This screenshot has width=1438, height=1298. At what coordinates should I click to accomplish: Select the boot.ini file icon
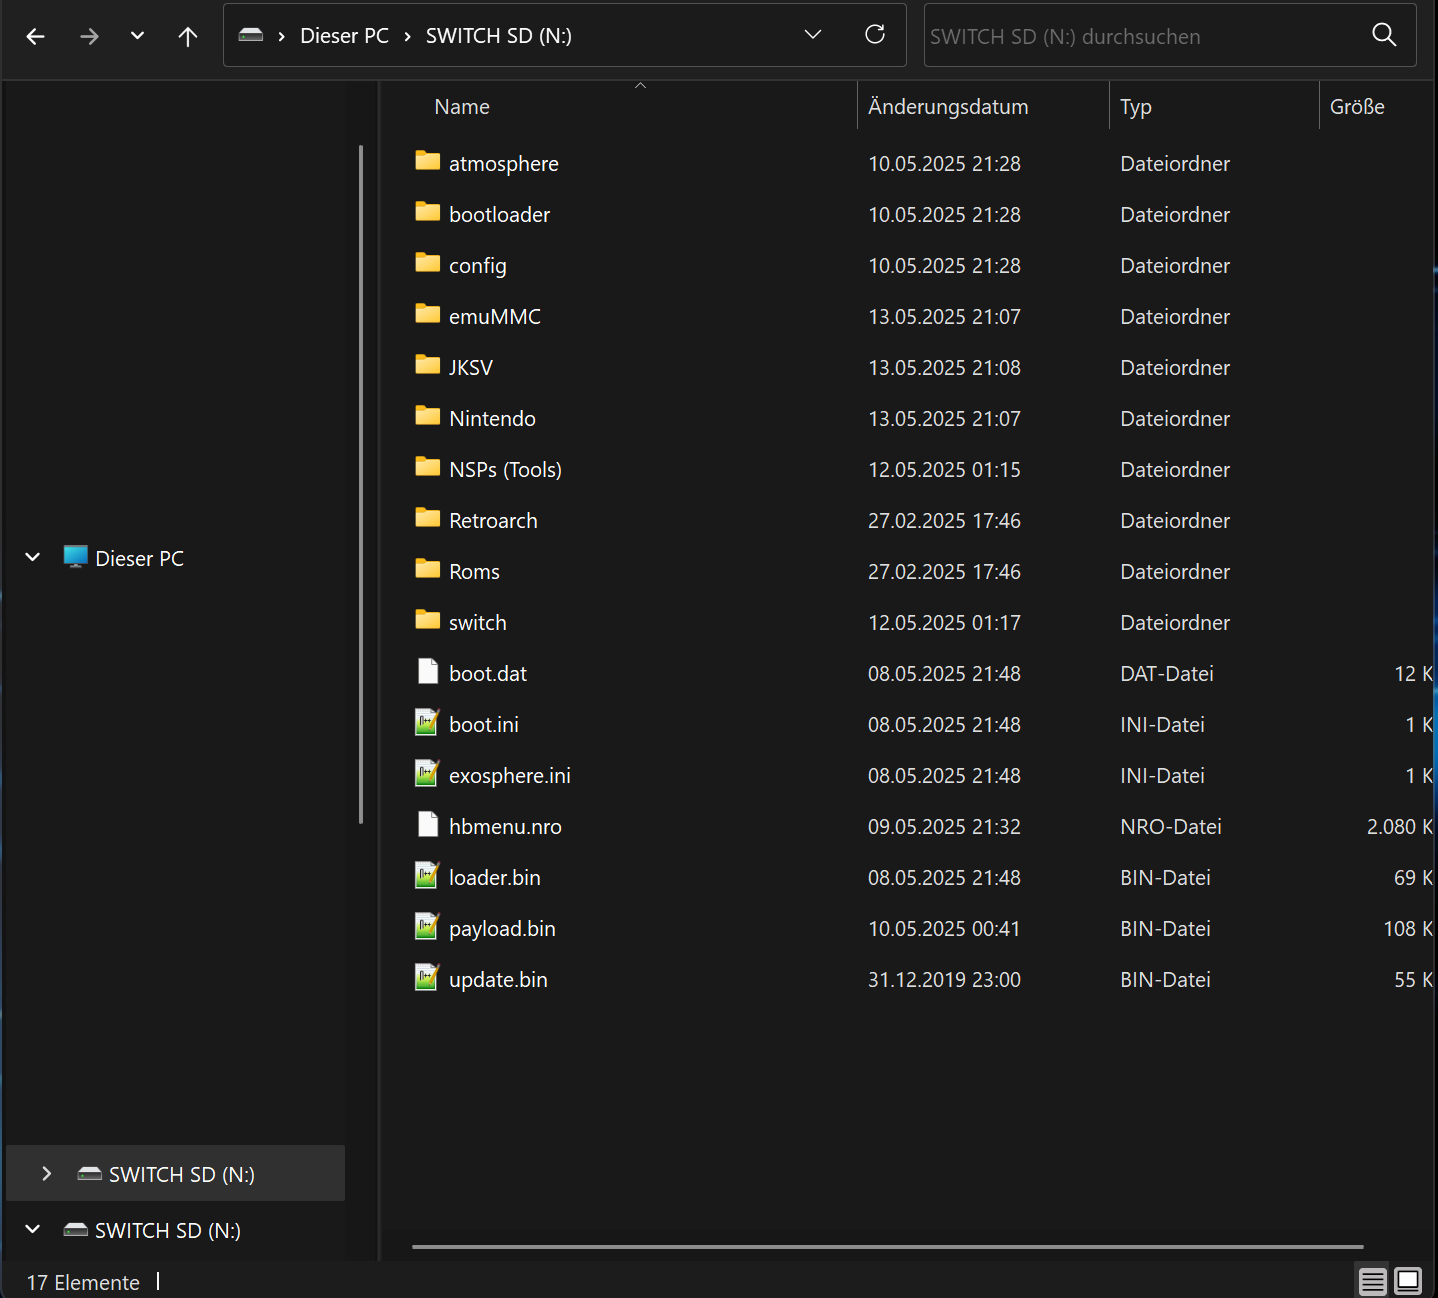point(428,722)
